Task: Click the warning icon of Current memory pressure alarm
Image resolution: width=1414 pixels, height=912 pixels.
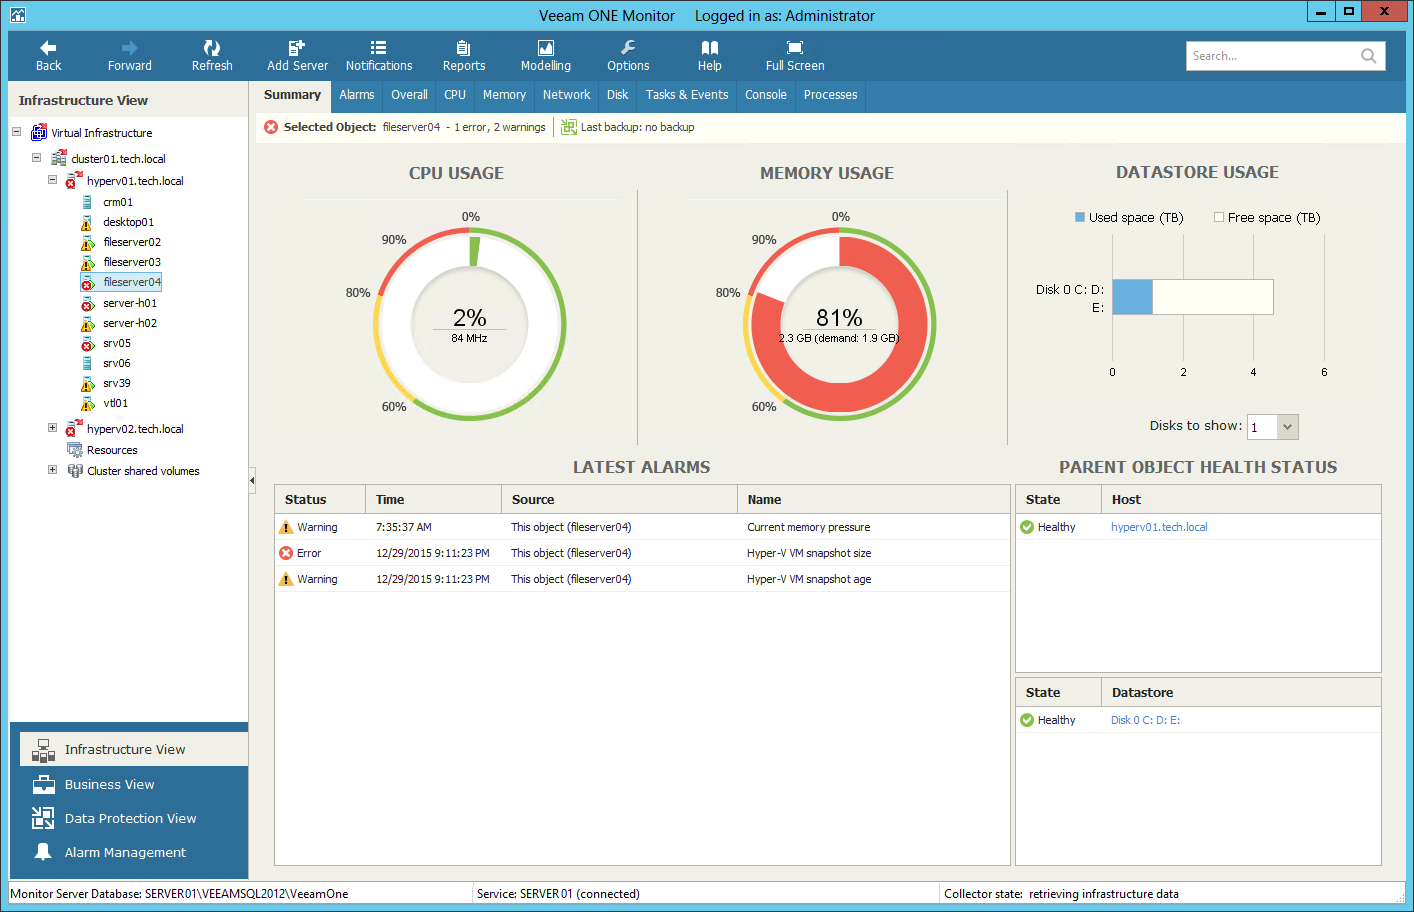Action: (286, 527)
